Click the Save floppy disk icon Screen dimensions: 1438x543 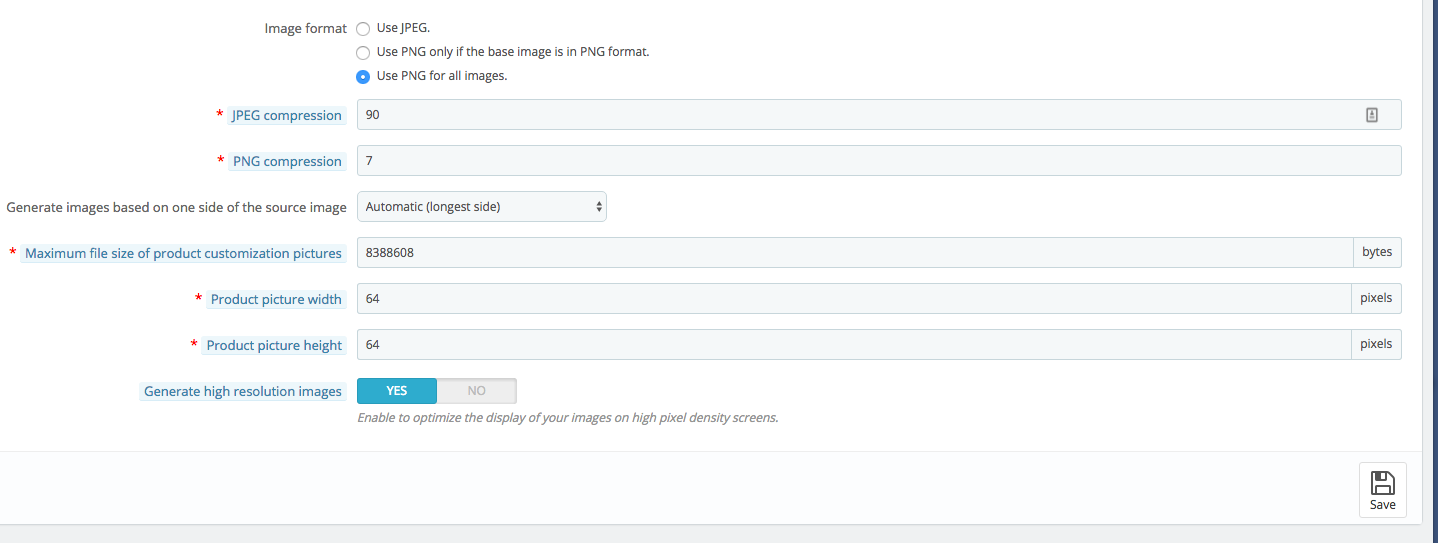coord(1383,484)
